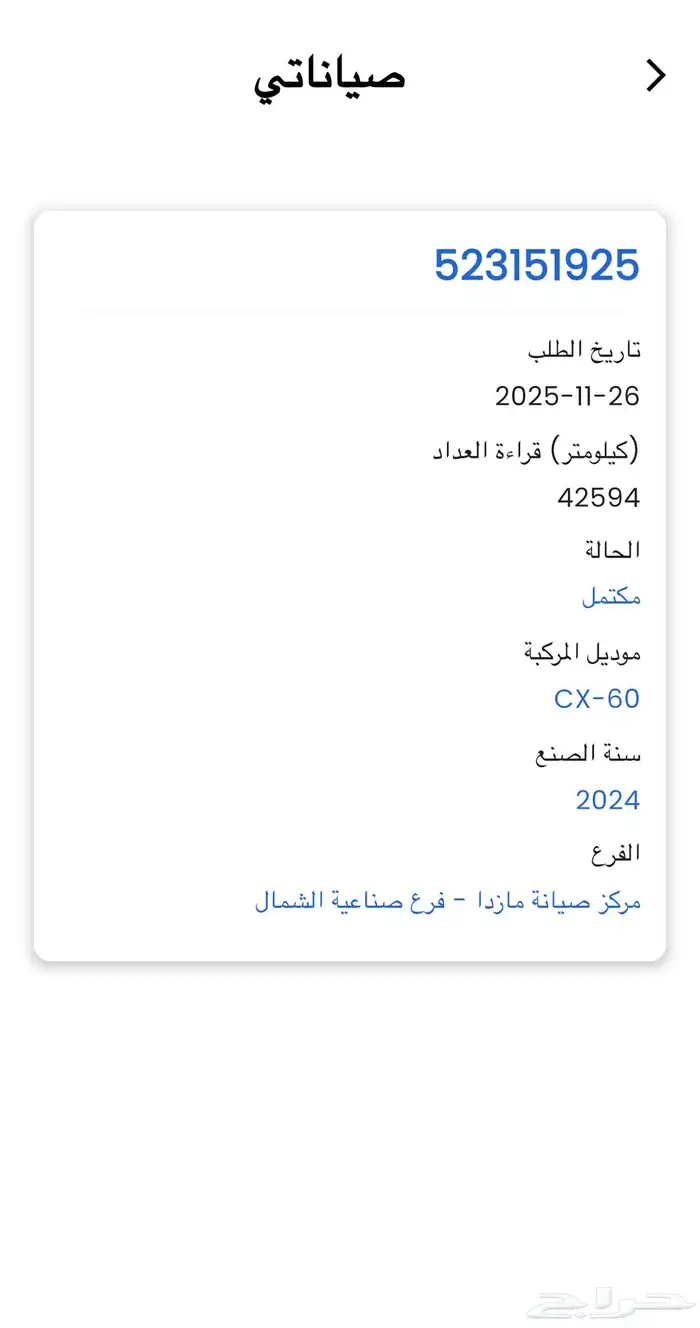This screenshot has height=1328, width=700.
Task: Tap the back chevron at top right
Action: pyautogui.click(x=657, y=75)
